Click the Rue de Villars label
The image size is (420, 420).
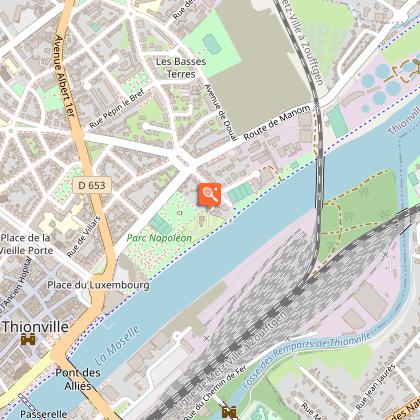83,237
